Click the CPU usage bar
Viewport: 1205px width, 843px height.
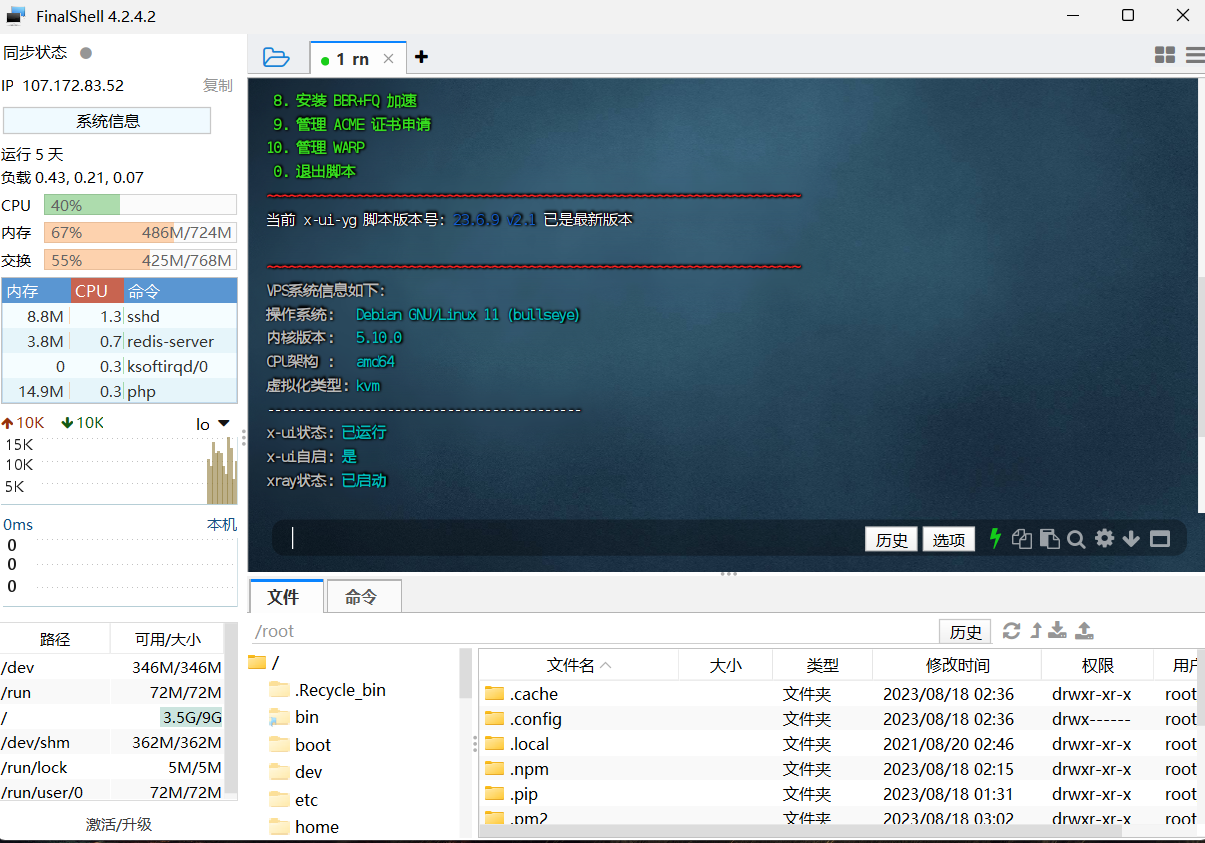click(x=140, y=205)
